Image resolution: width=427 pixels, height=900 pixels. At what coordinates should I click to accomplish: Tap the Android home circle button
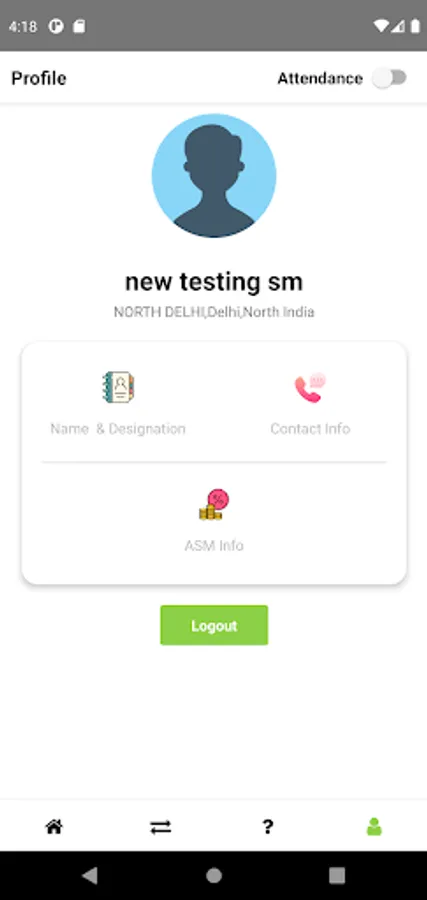[x=214, y=875]
